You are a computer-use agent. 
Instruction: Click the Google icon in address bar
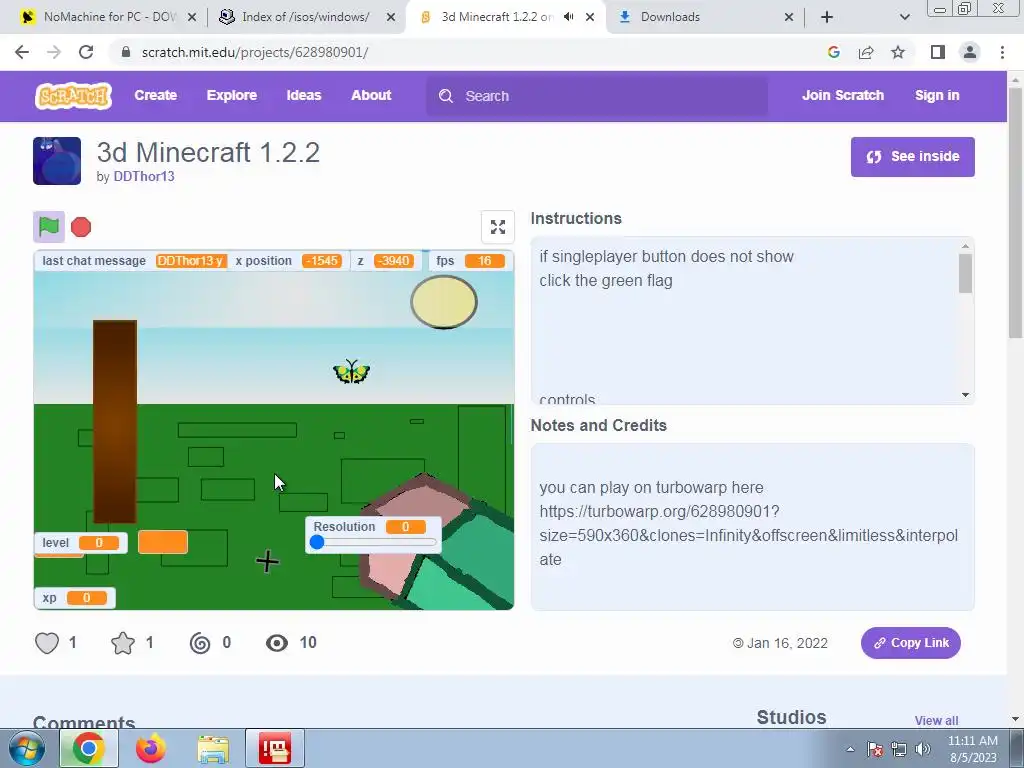pyautogui.click(x=833, y=52)
